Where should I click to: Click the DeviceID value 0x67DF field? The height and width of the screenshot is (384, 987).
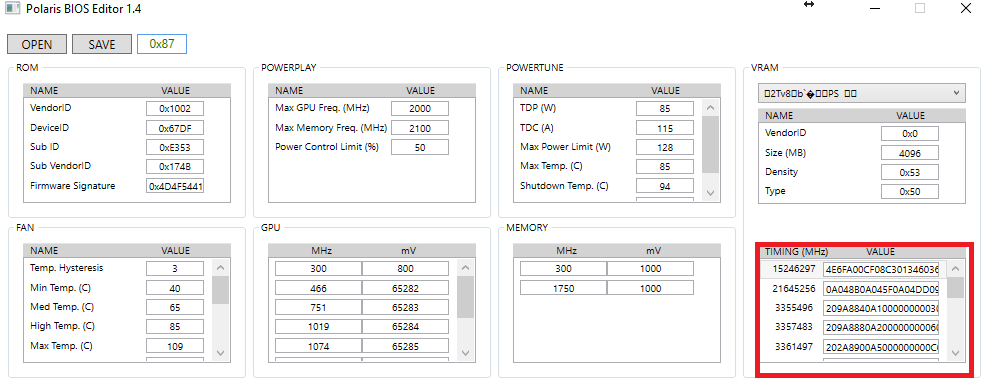[x=175, y=128]
